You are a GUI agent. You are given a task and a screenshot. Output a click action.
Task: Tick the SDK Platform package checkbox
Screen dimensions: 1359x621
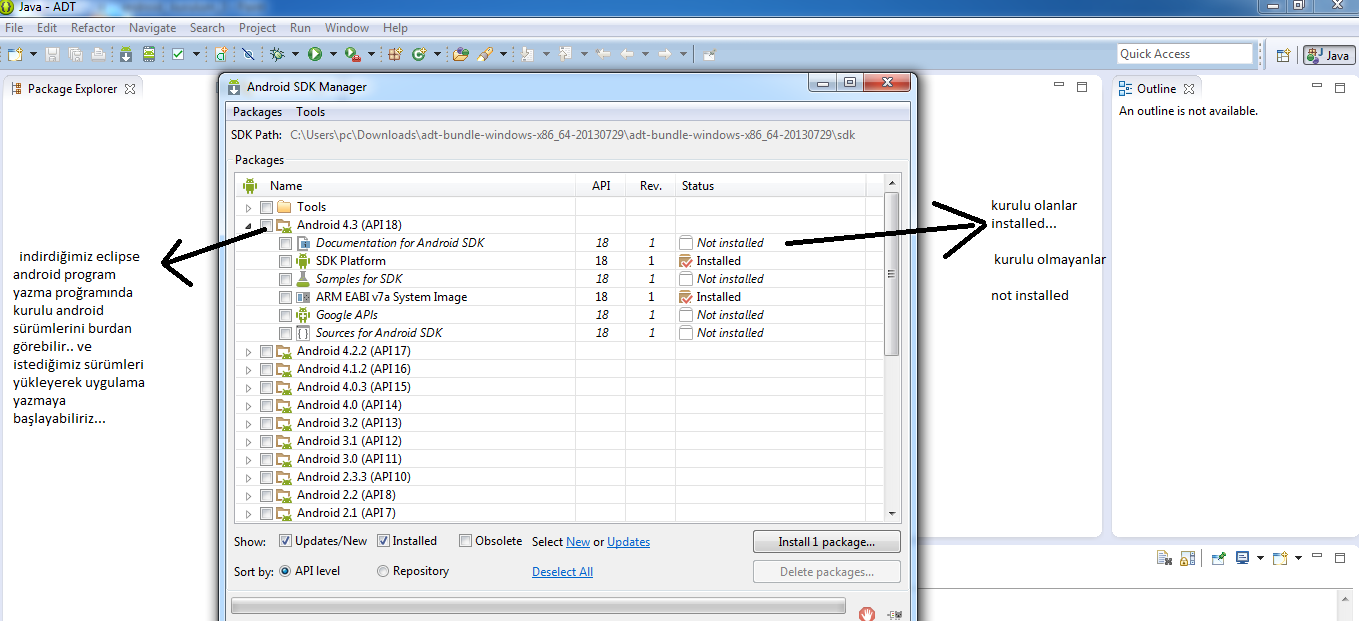(x=286, y=261)
